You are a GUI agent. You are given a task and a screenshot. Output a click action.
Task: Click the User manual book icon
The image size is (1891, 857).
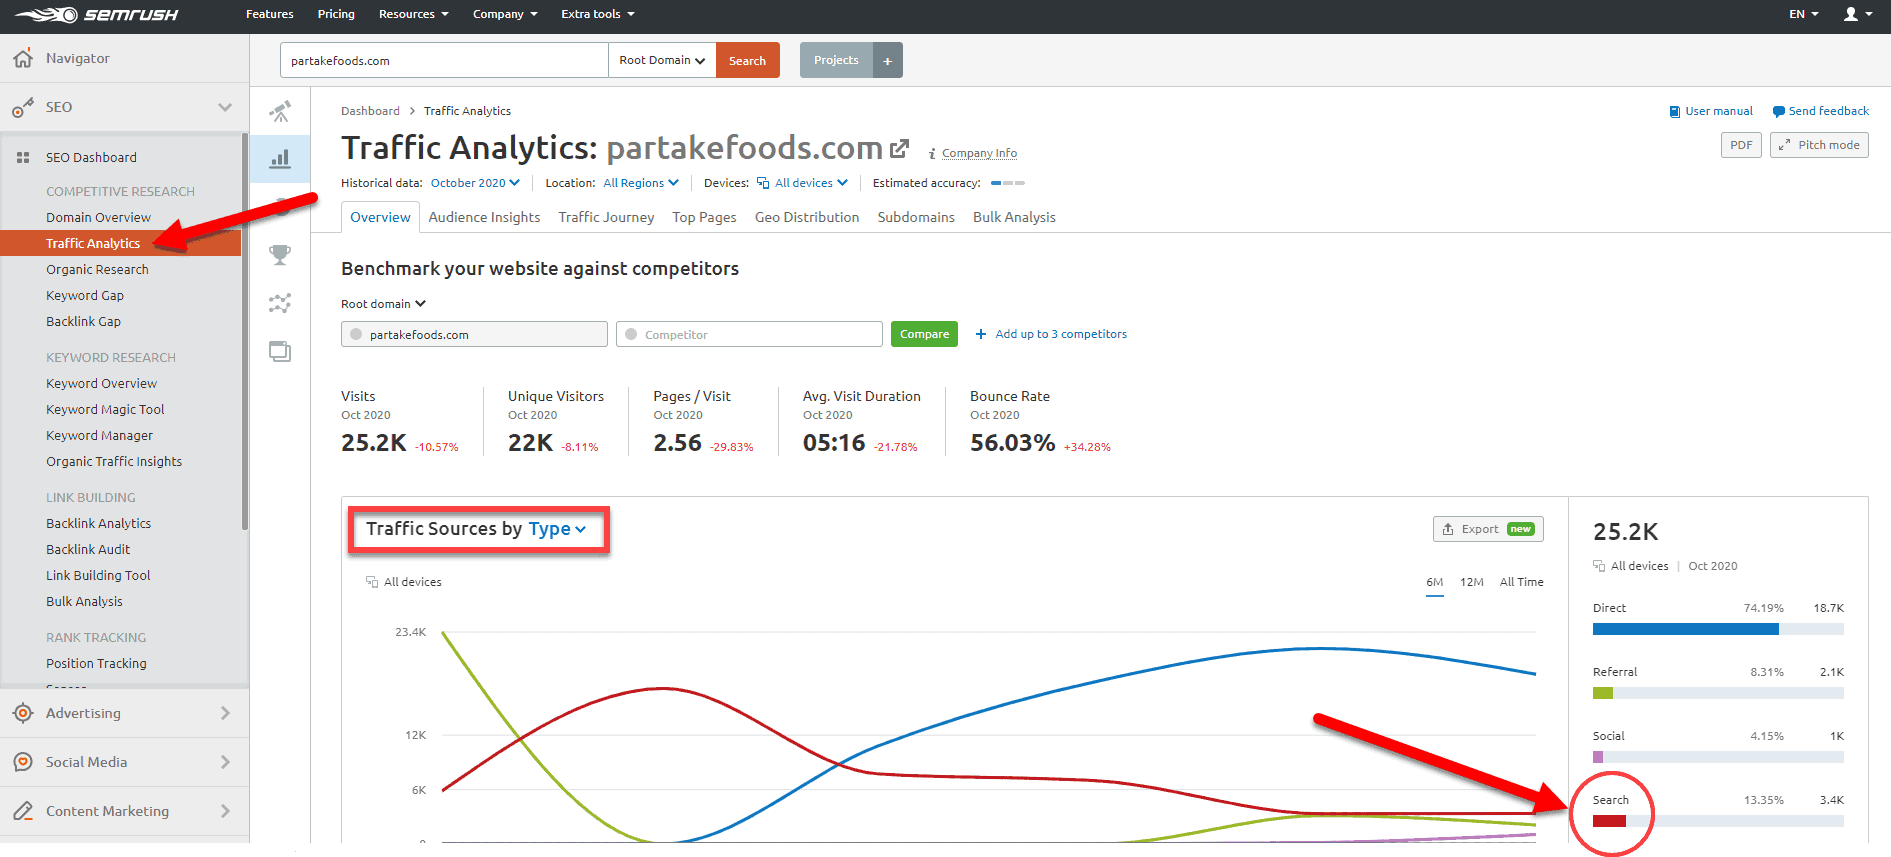1674,111
